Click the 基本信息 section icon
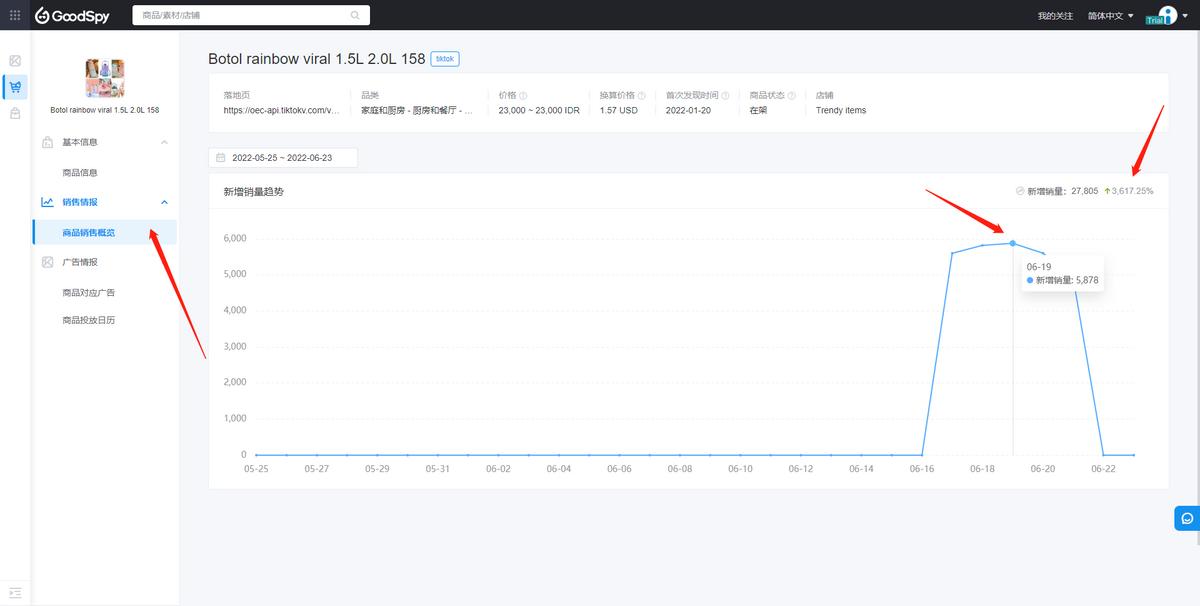 [x=47, y=142]
